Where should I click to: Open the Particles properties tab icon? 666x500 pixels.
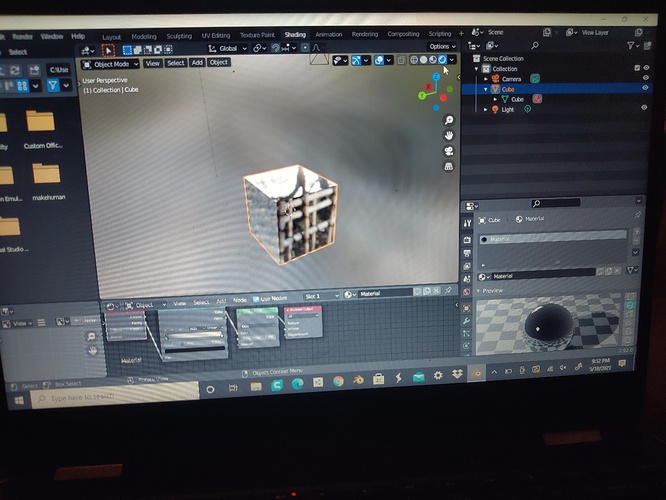[x=467, y=333]
